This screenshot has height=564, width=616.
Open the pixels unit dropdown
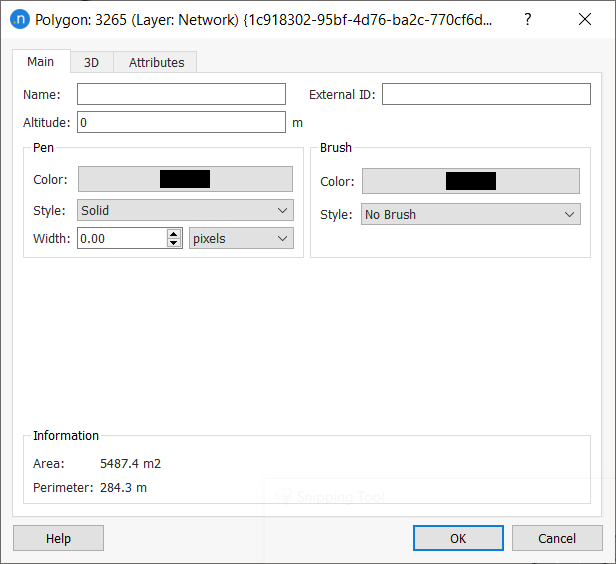pos(241,239)
